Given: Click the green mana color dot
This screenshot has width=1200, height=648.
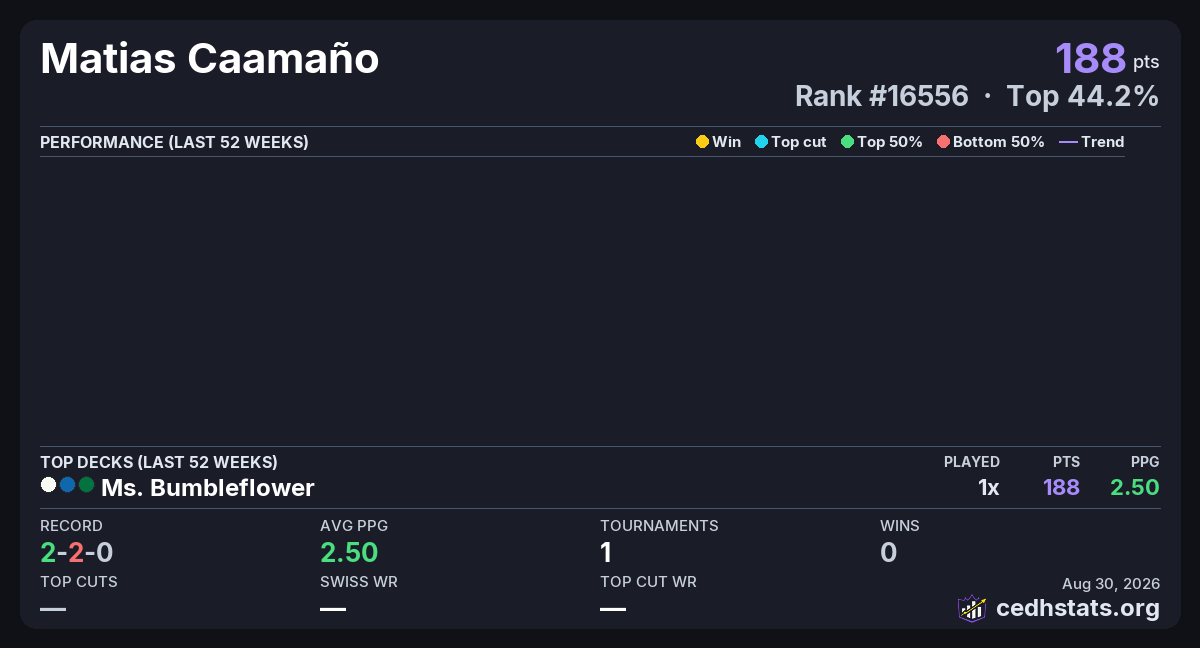Looking at the screenshot, I should click(86, 485).
